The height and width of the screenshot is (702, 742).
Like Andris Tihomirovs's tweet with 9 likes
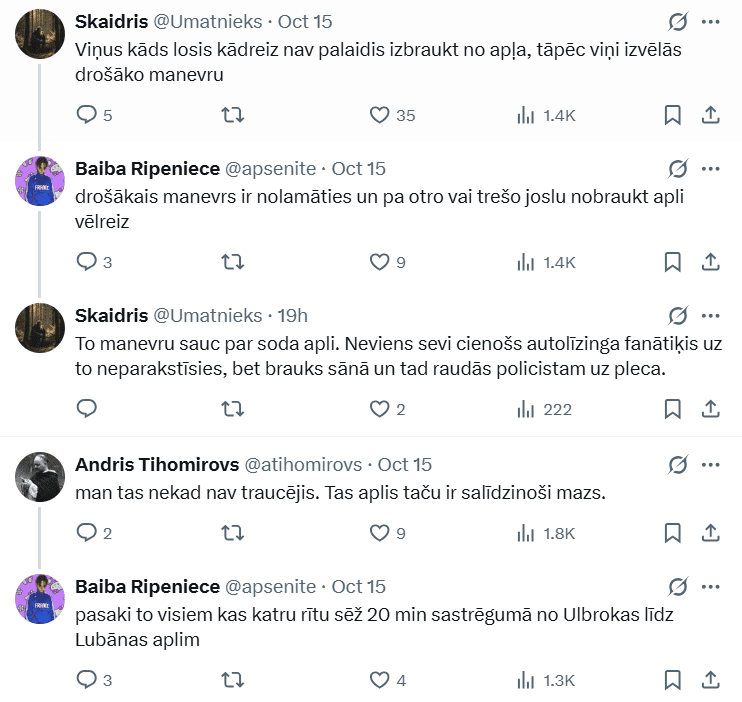point(379,533)
